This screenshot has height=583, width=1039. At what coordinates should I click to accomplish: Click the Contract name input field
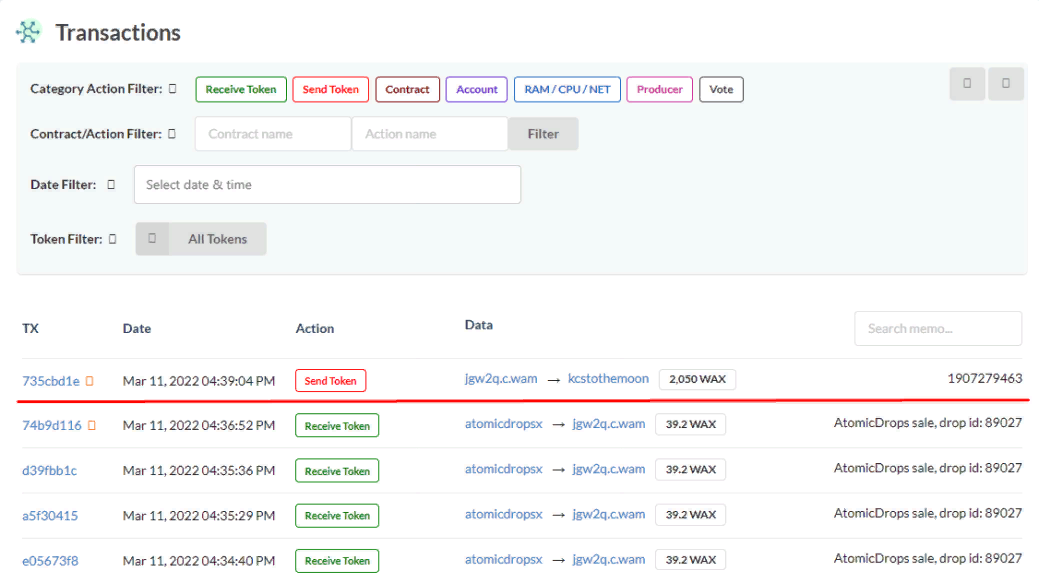pos(273,134)
